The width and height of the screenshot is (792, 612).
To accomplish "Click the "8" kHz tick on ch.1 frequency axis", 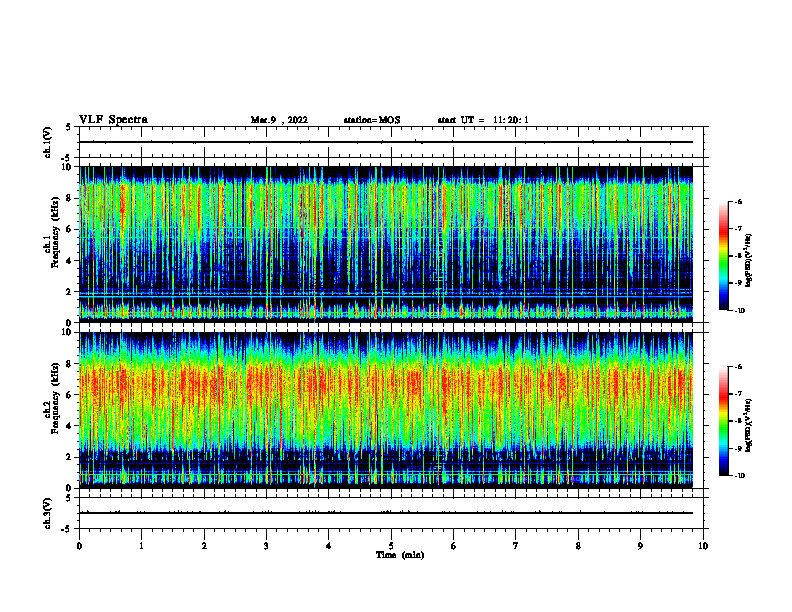I will point(70,198).
